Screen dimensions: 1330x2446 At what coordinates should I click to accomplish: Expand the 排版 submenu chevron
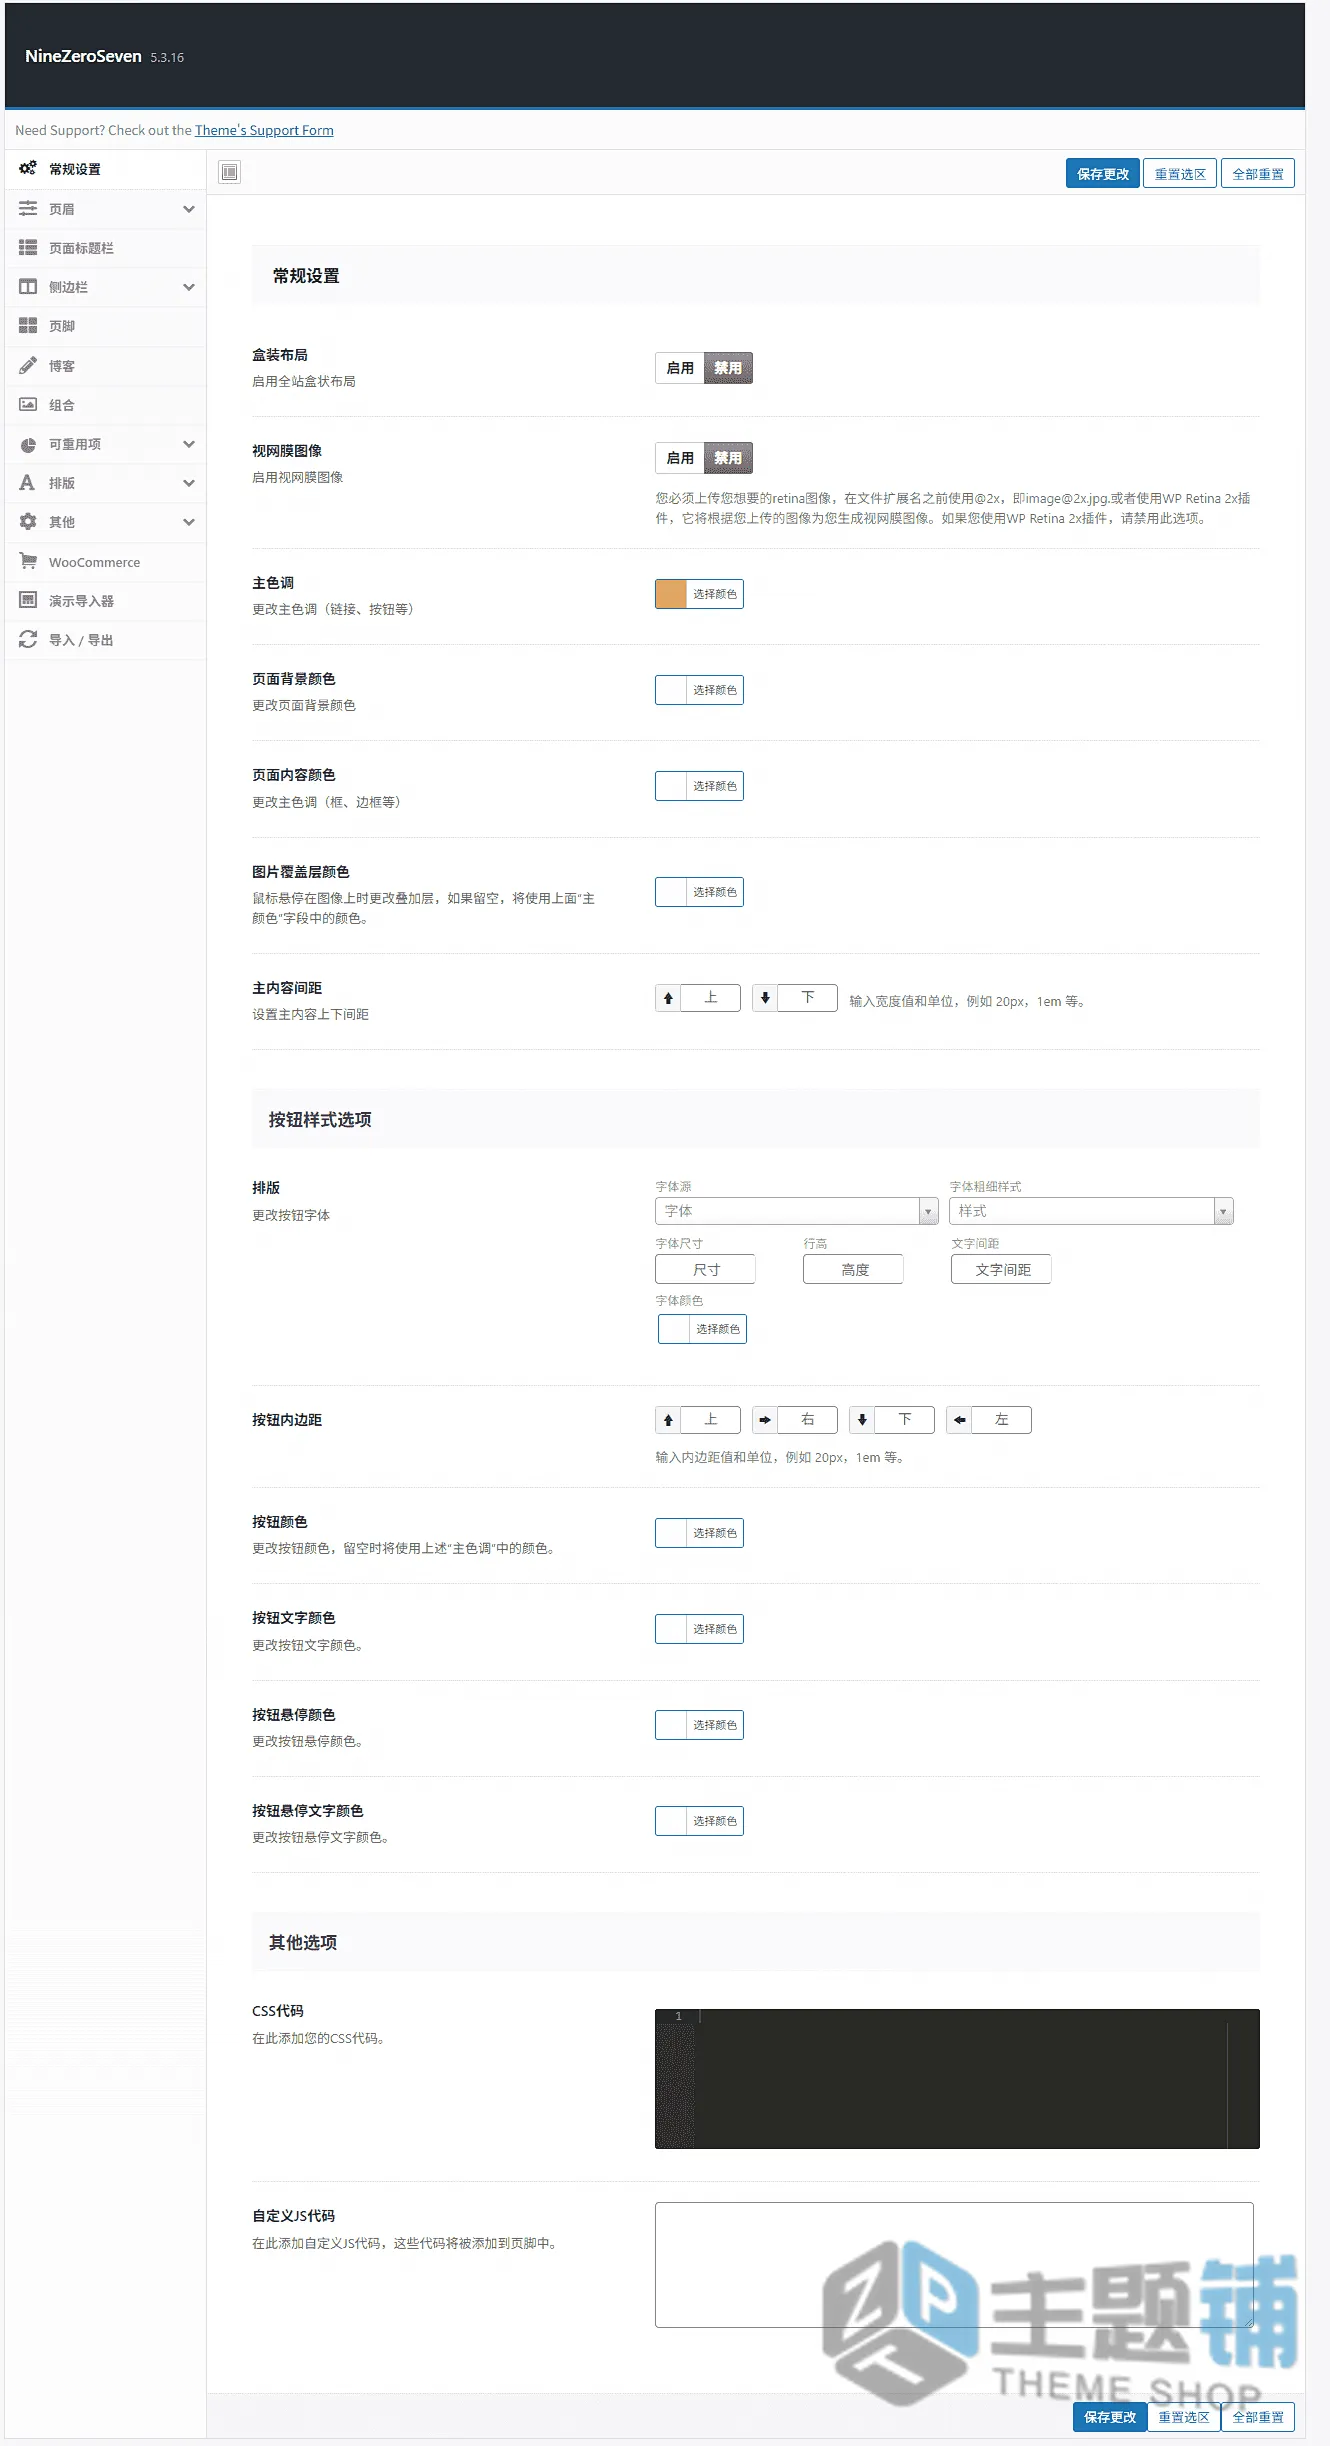[188, 483]
